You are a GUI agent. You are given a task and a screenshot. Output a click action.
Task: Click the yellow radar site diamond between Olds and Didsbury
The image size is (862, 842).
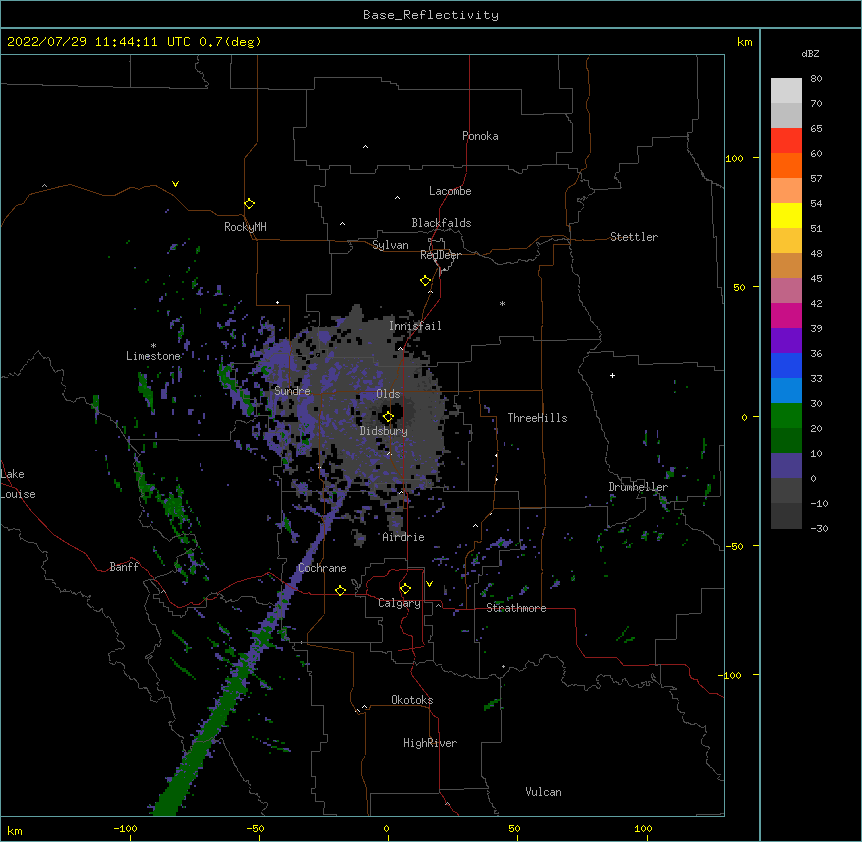tap(388, 417)
